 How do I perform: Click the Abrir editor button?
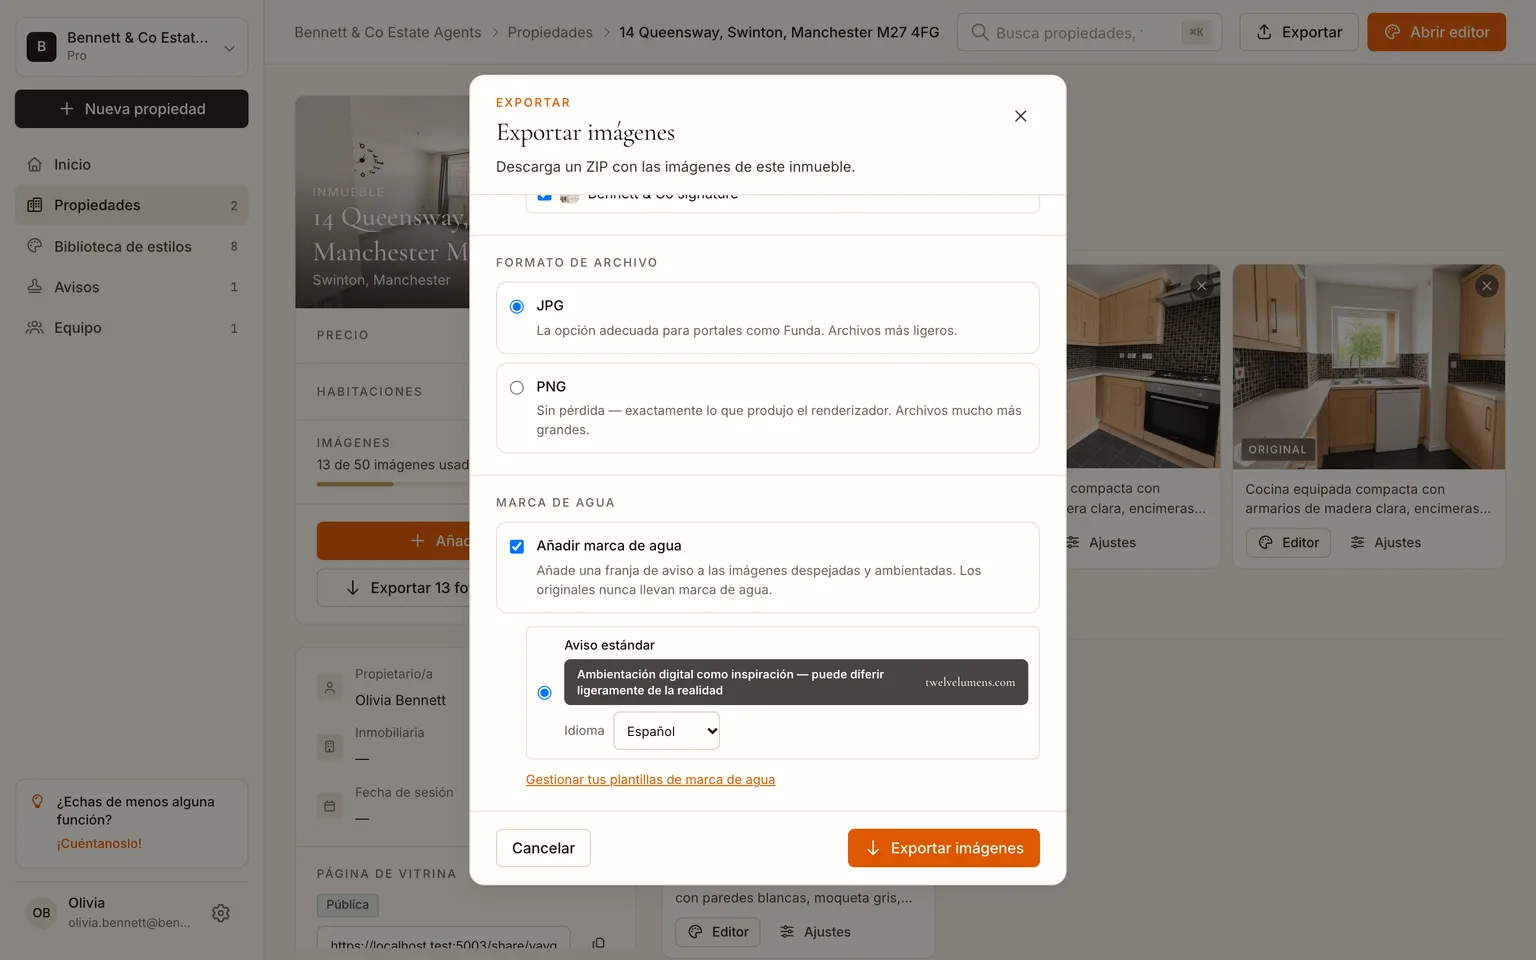click(x=1436, y=33)
